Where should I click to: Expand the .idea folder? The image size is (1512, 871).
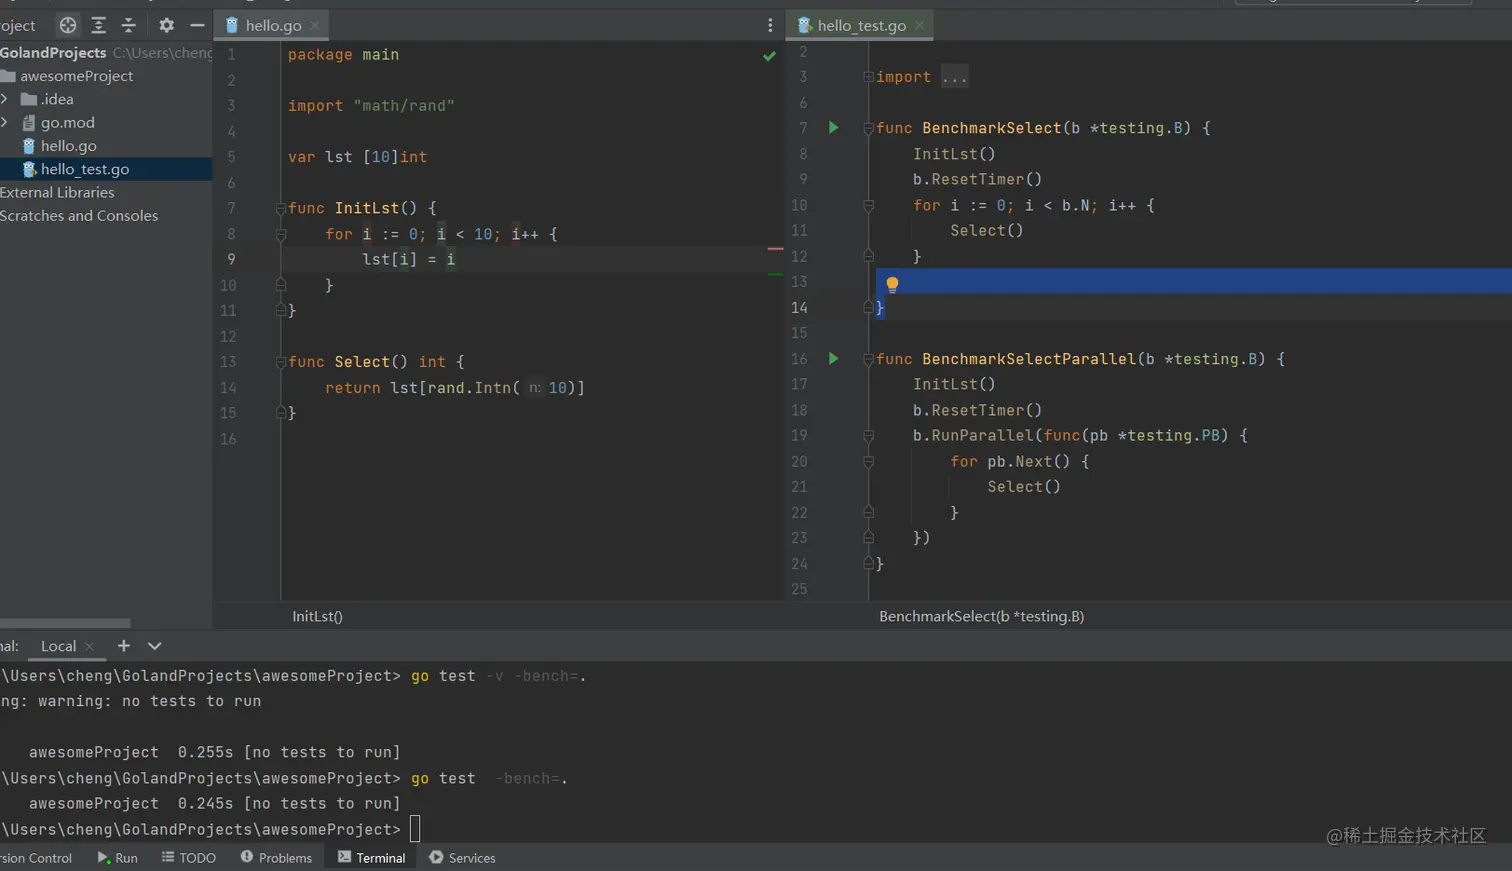pyautogui.click(x=5, y=99)
